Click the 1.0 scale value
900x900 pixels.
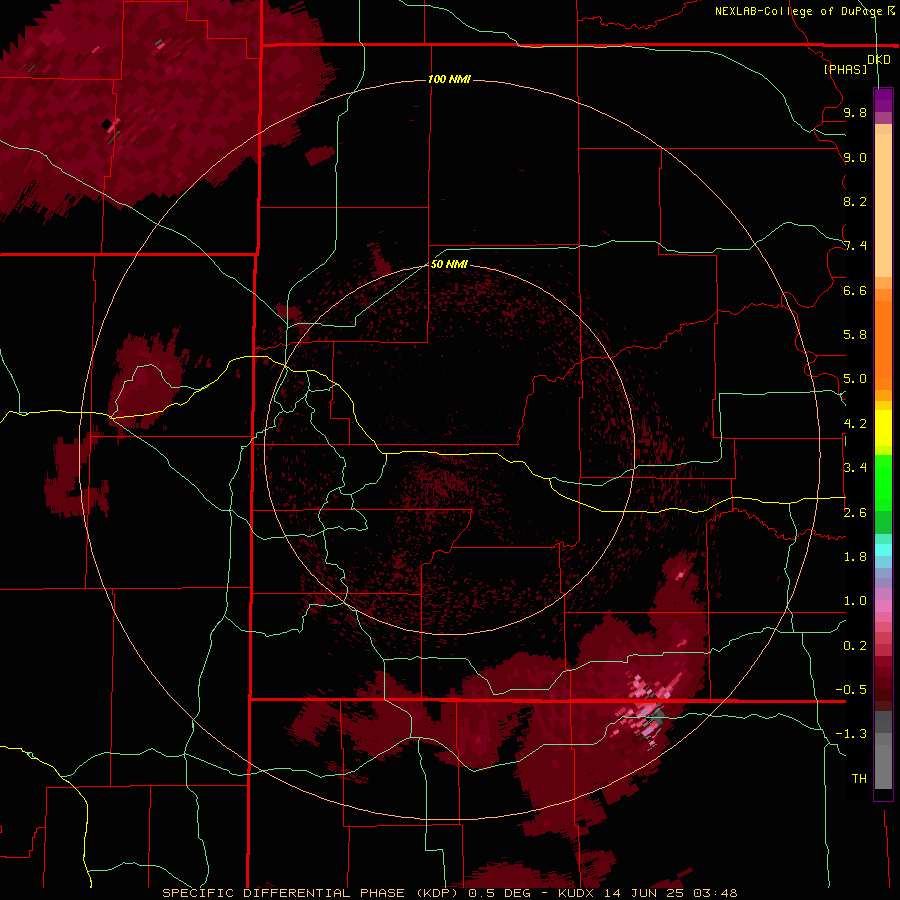click(855, 601)
